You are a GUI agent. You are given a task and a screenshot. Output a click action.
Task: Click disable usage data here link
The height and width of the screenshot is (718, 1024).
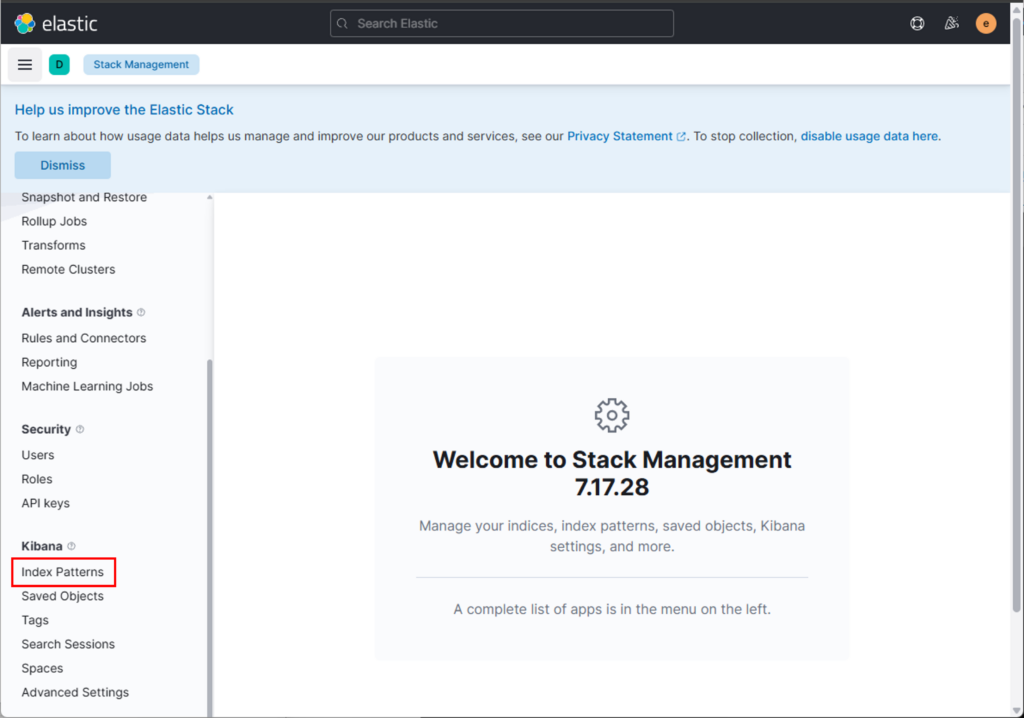point(869,136)
